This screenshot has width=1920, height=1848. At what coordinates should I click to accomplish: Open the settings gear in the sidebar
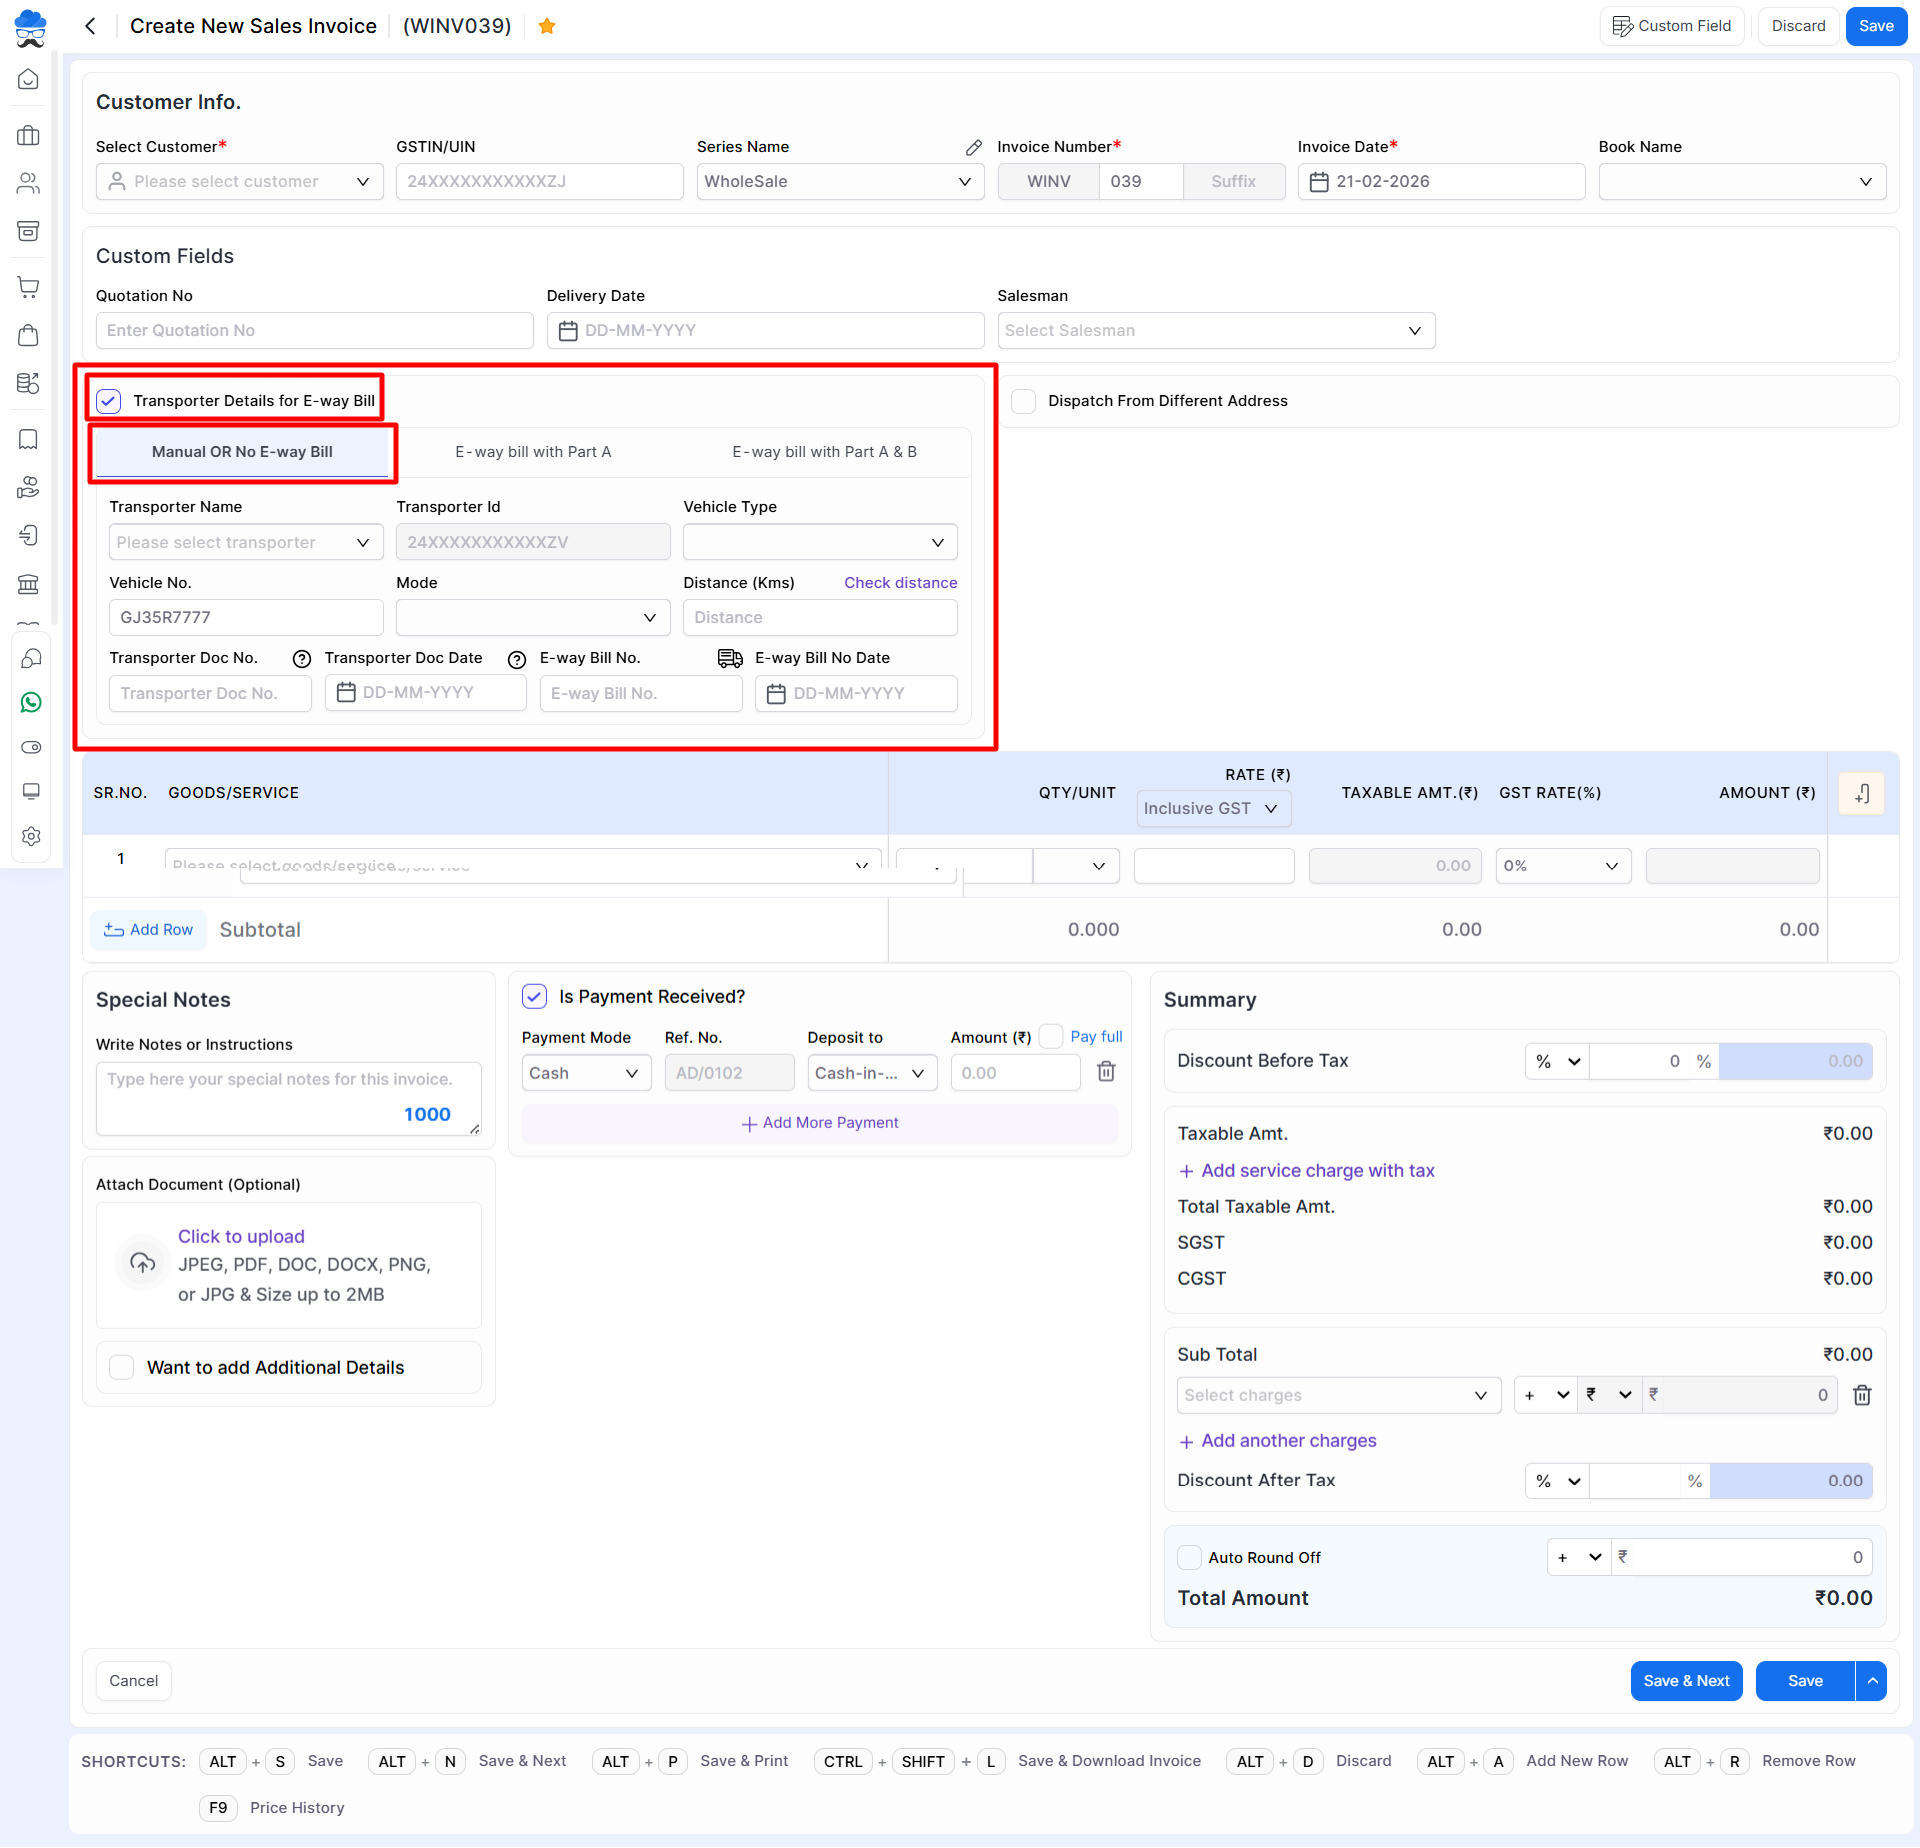[x=30, y=836]
